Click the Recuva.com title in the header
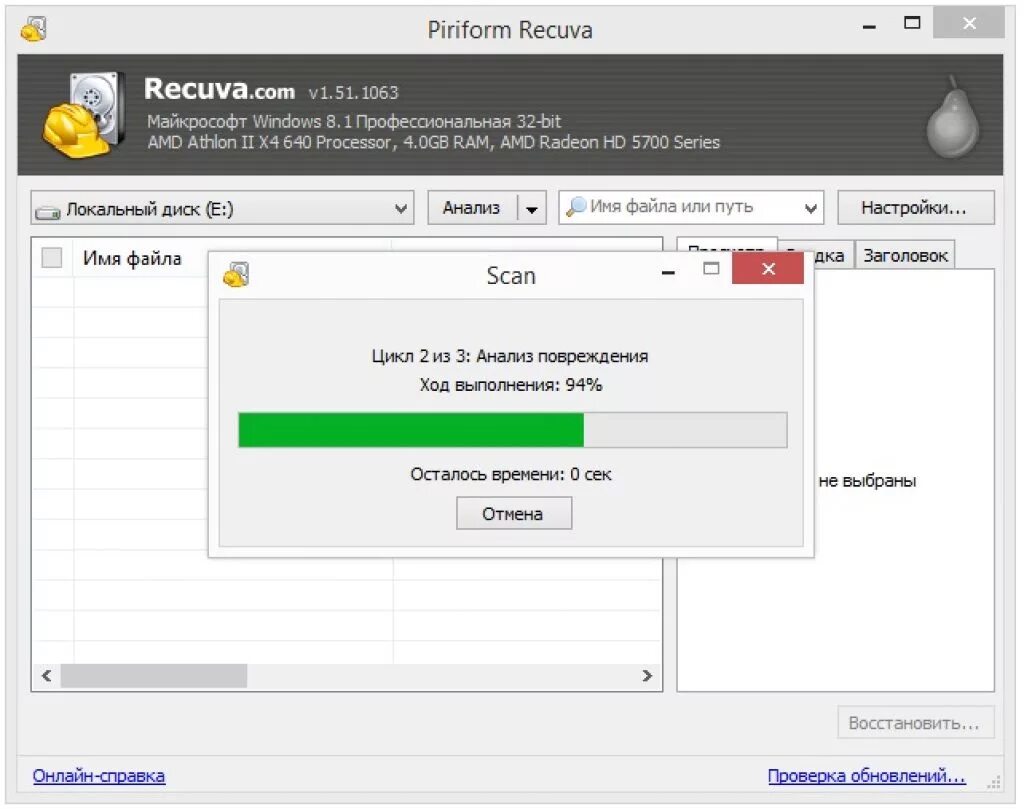 (x=219, y=89)
